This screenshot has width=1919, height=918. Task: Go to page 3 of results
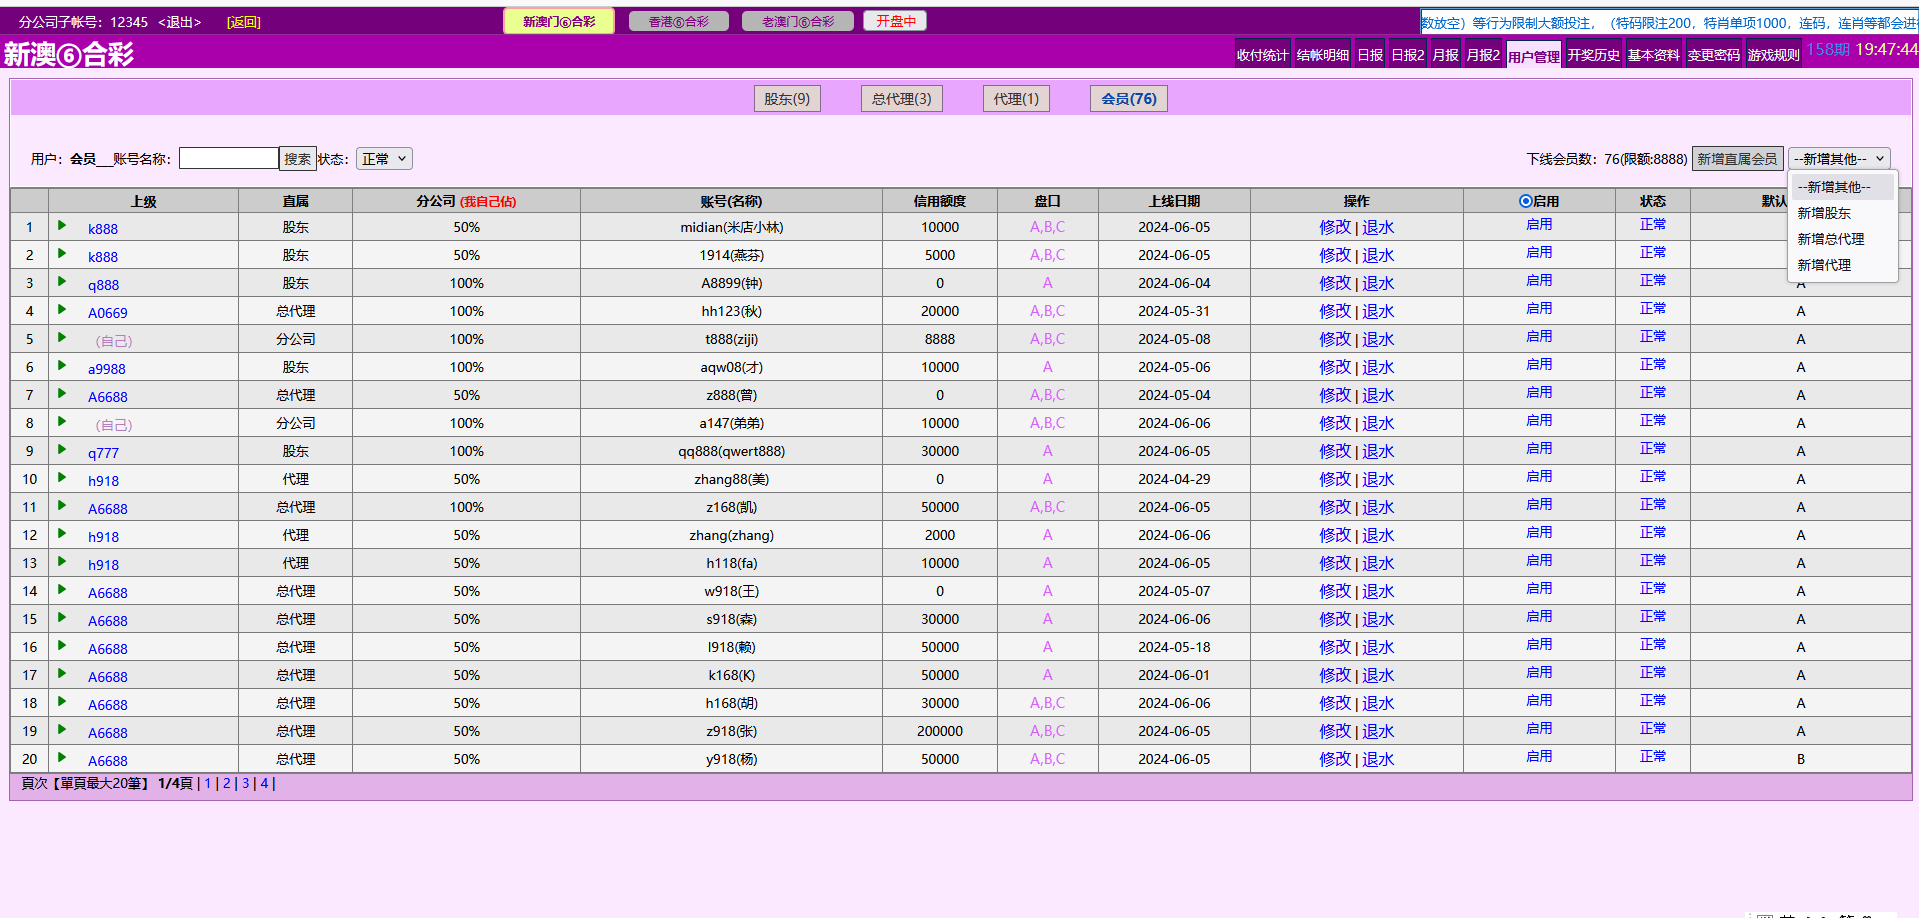246,783
